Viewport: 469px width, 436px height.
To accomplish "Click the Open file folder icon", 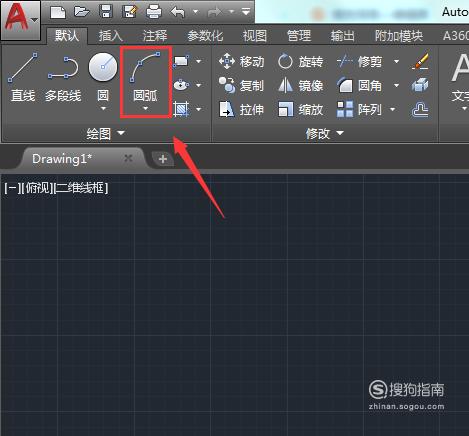I will point(81,12).
